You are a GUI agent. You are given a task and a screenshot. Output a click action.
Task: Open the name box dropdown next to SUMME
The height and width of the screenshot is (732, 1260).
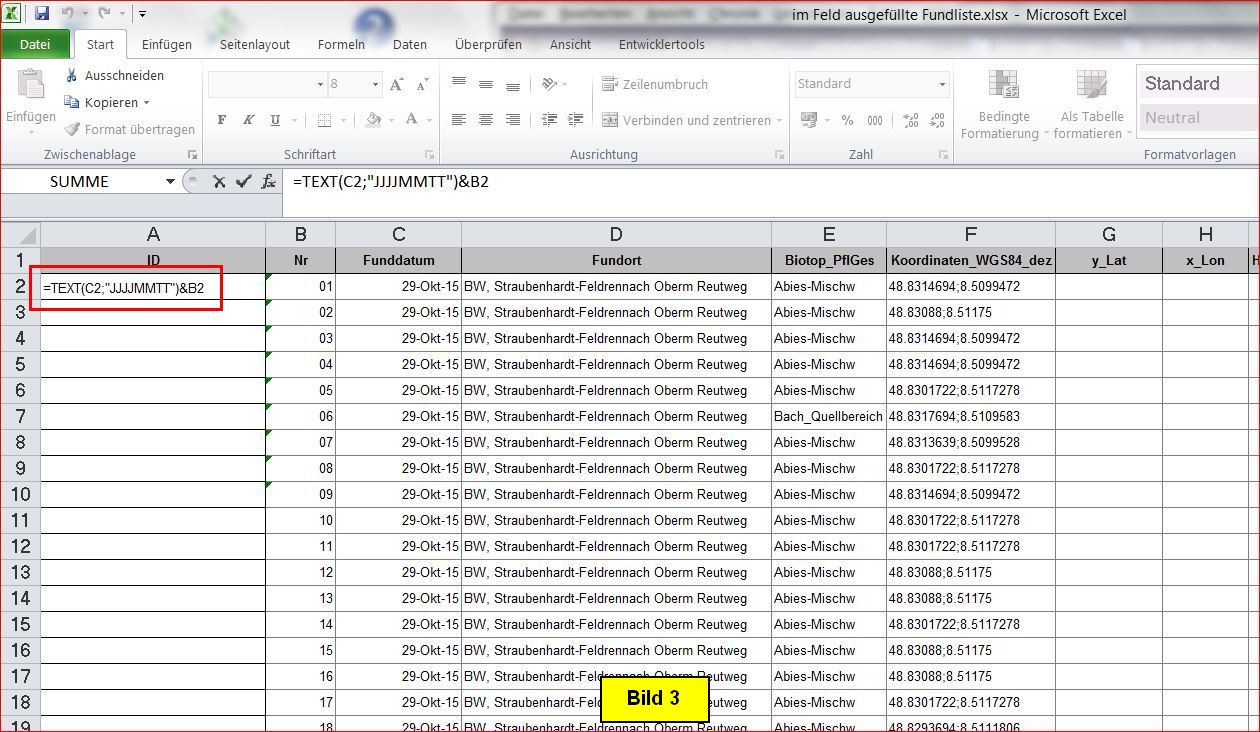click(x=170, y=182)
